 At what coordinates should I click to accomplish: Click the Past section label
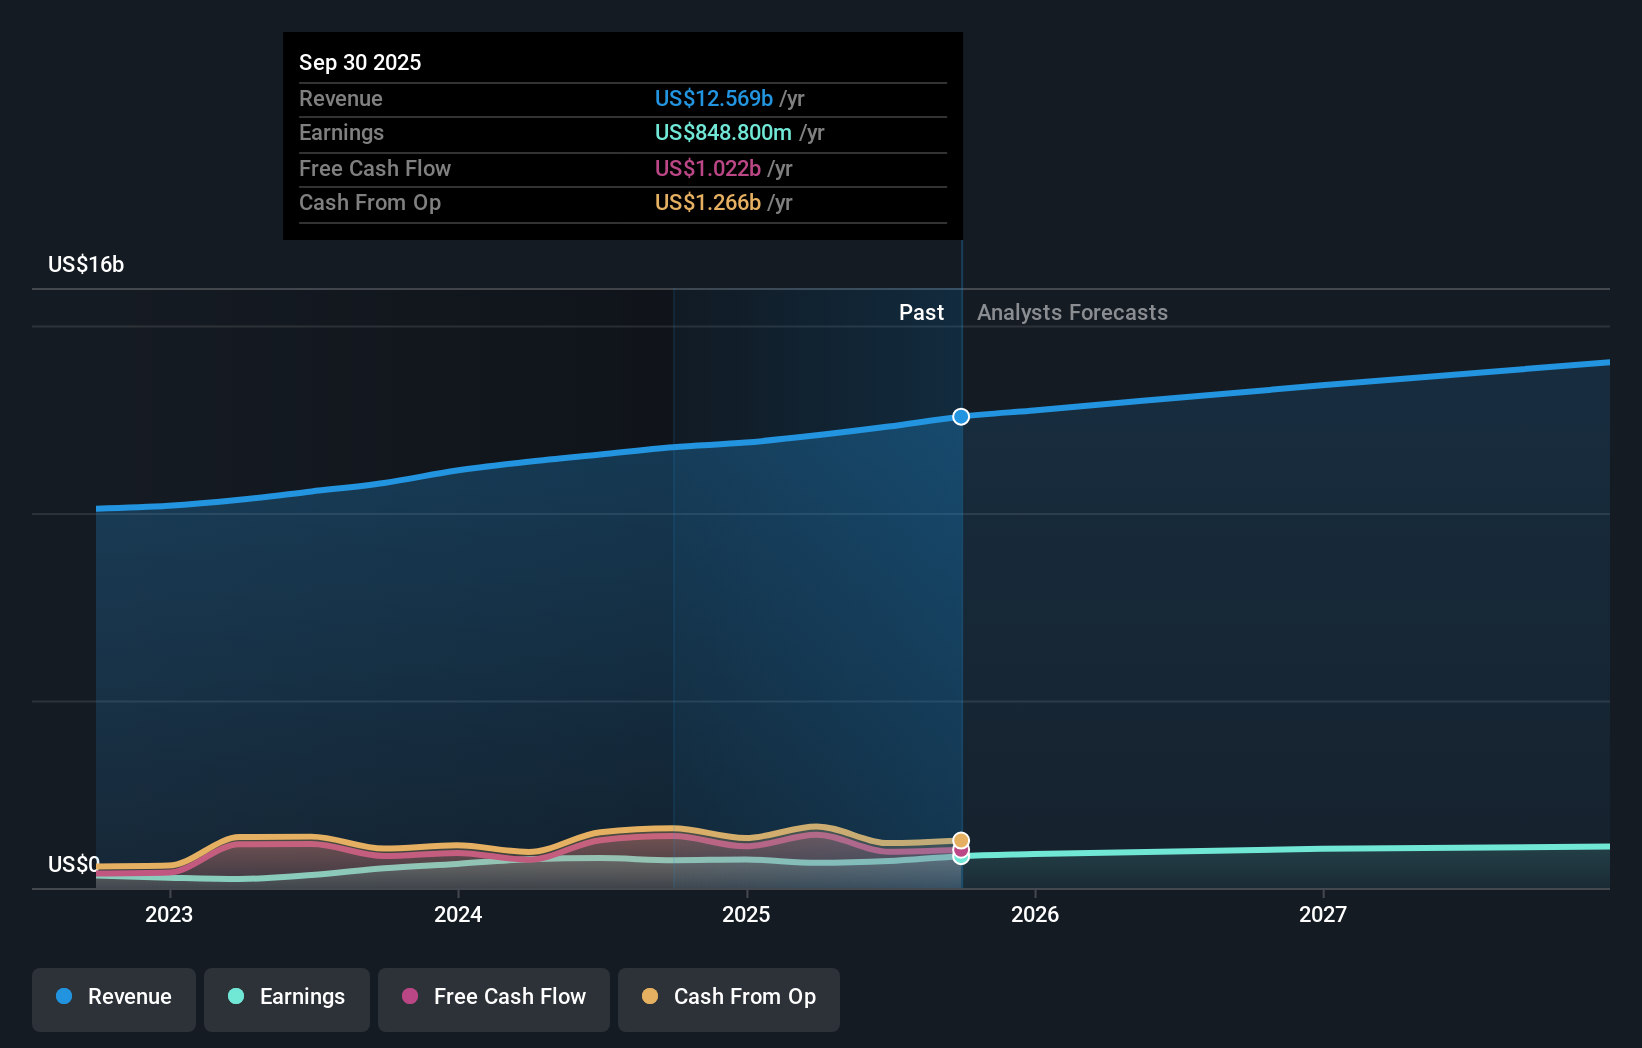921,312
